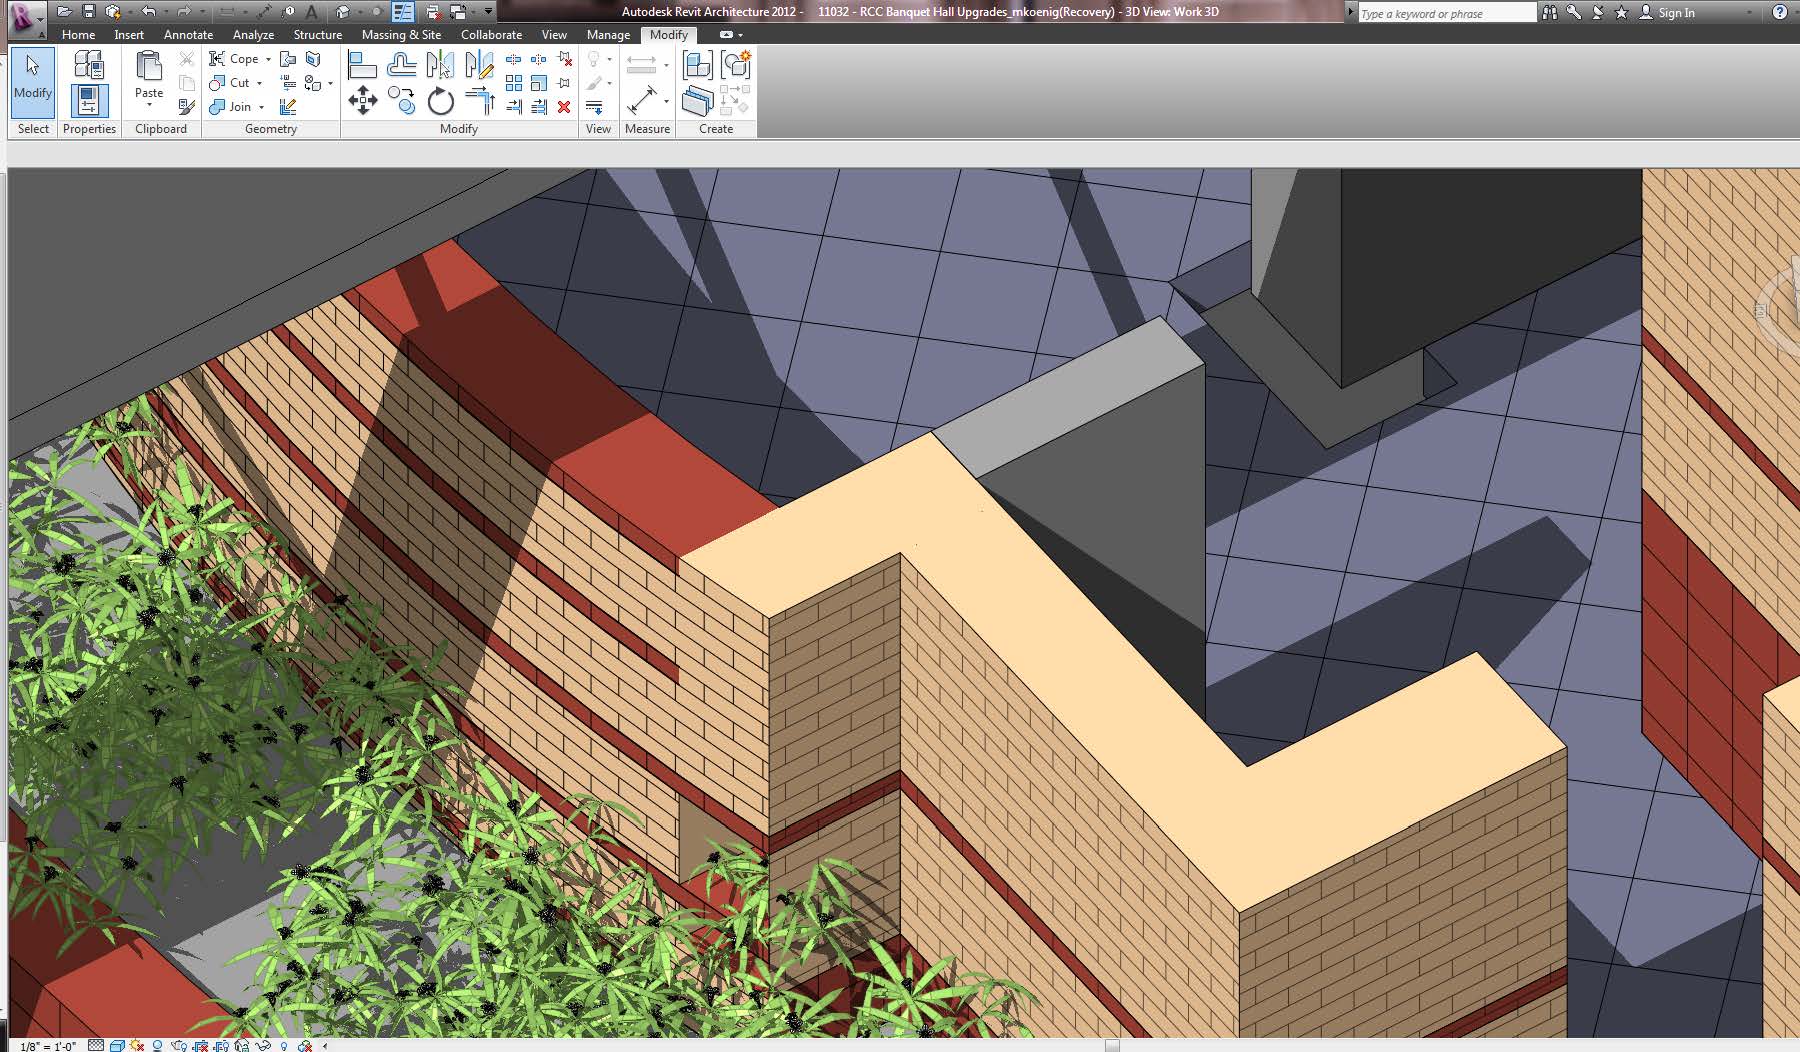Select the Move tool in Modify panel
The height and width of the screenshot is (1052, 1800).
click(x=362, y=100)
